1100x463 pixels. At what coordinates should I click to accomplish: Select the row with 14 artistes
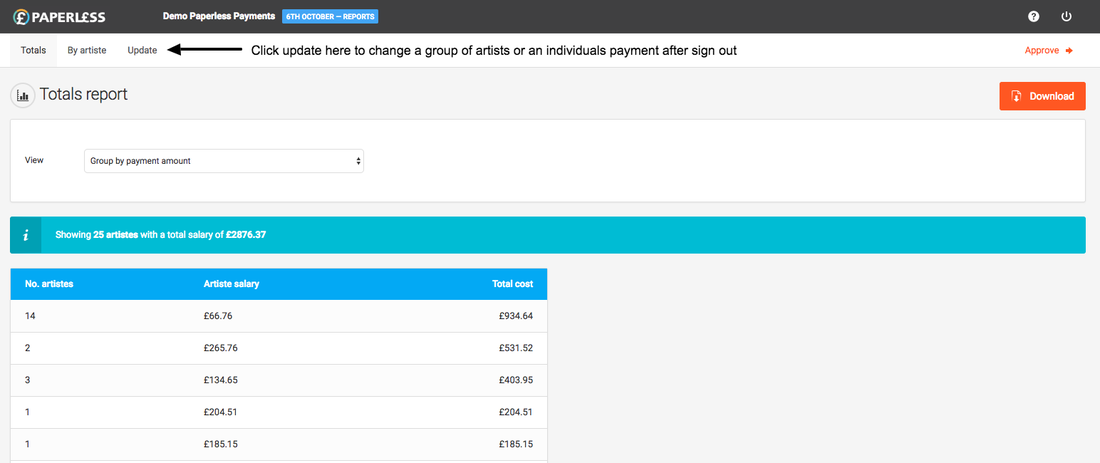click(x=278, y=316)
